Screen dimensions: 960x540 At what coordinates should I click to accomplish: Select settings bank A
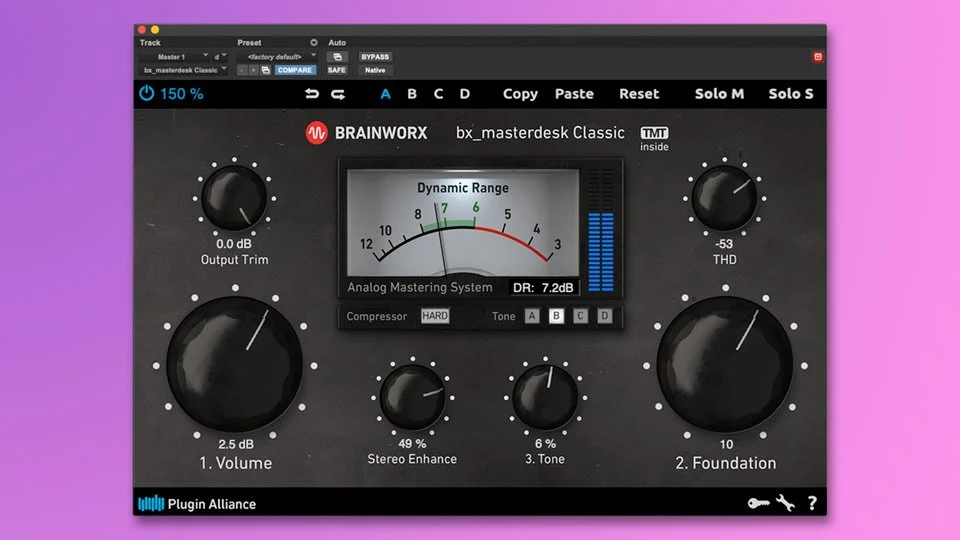click(385, 94)
